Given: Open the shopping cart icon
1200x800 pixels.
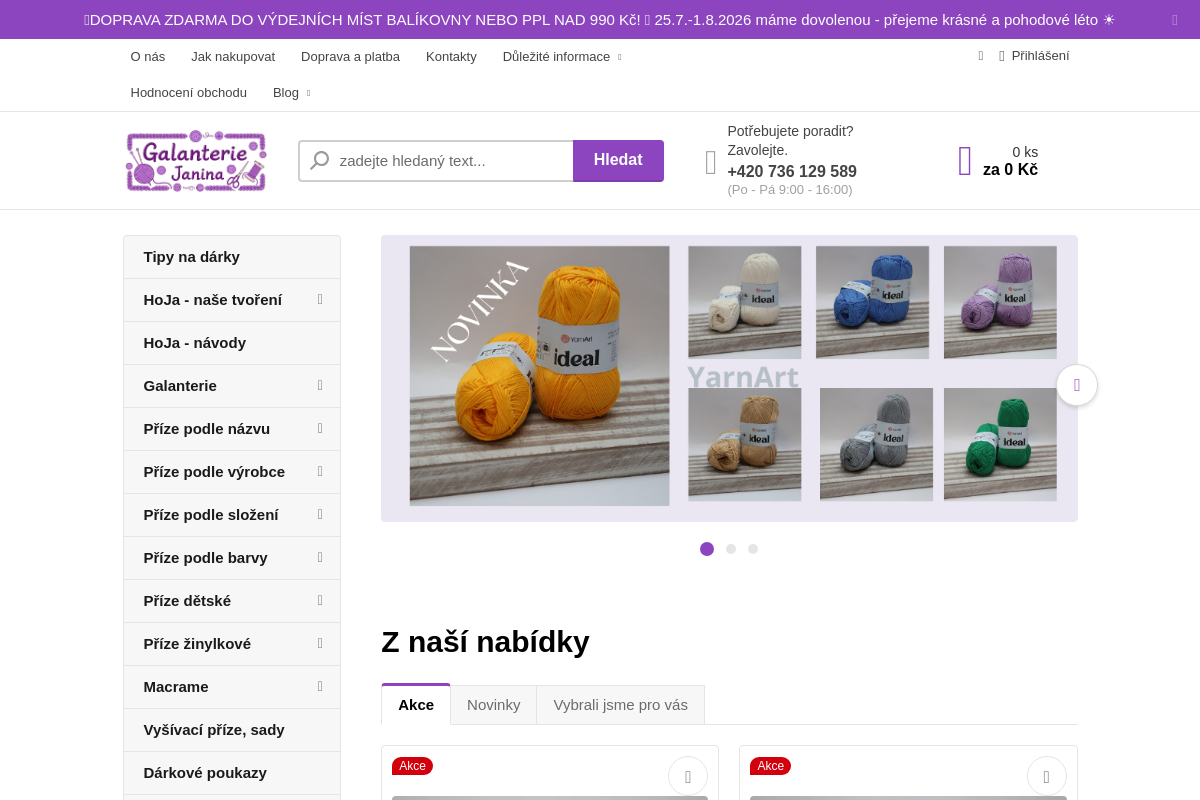Looking at the screenshot, I should [965, 161].
